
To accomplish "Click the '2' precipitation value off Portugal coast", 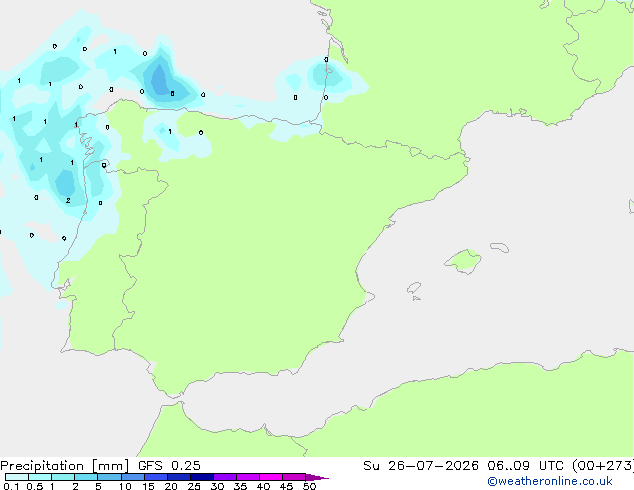I will (x=68, y=201).
